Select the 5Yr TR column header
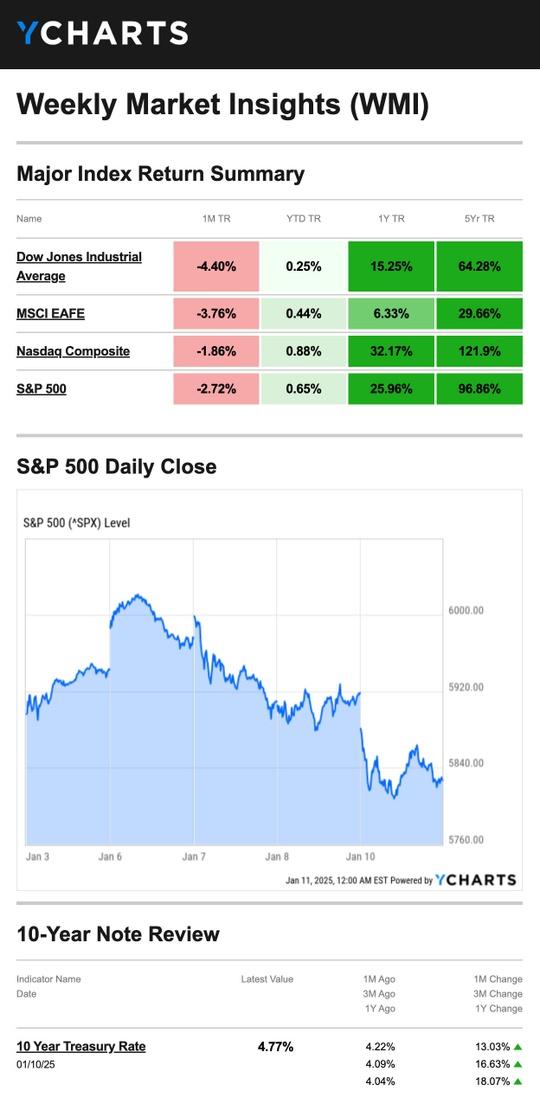 click(x=479, y=219)
